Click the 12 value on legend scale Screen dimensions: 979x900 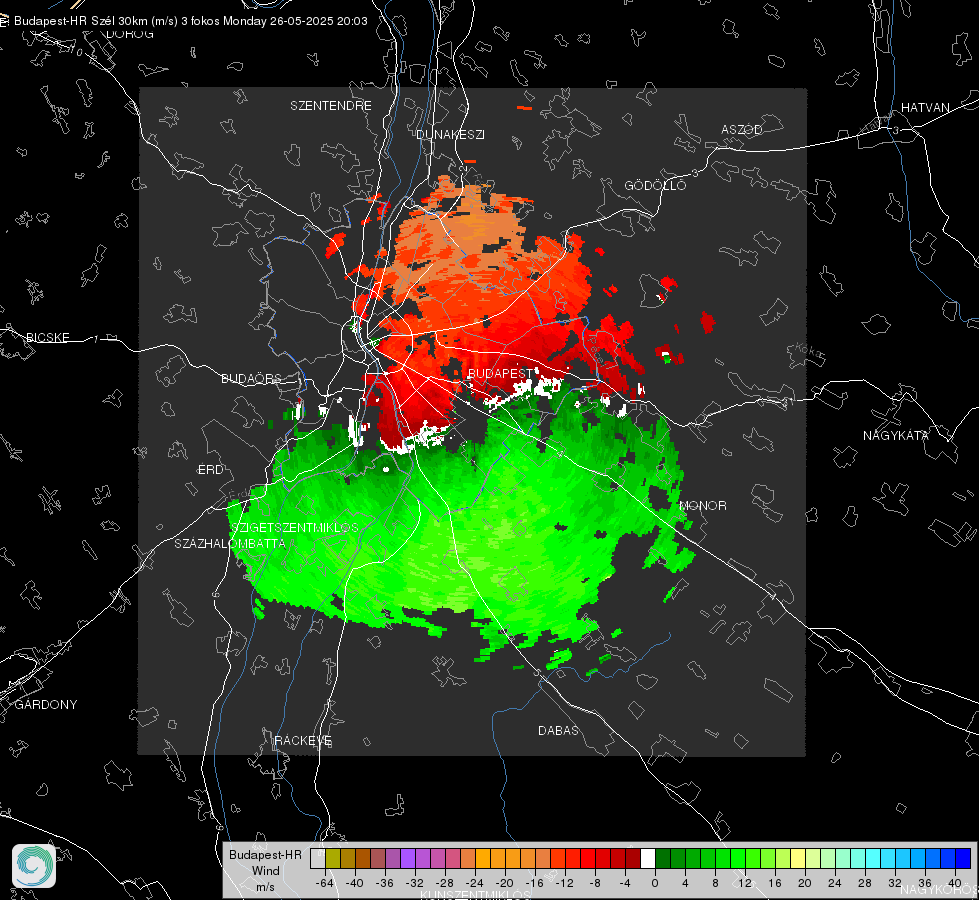click(744, 883)
